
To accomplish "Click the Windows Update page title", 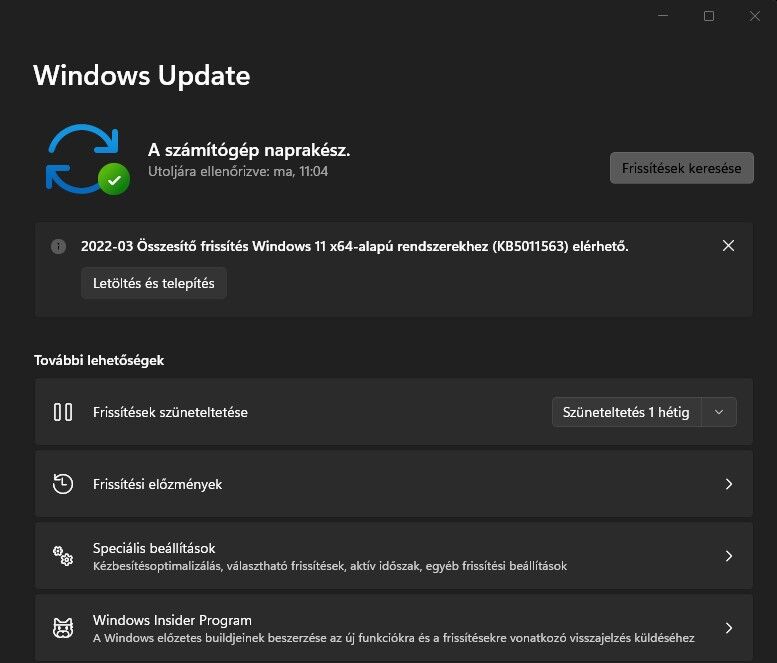I will coord(142,75).
